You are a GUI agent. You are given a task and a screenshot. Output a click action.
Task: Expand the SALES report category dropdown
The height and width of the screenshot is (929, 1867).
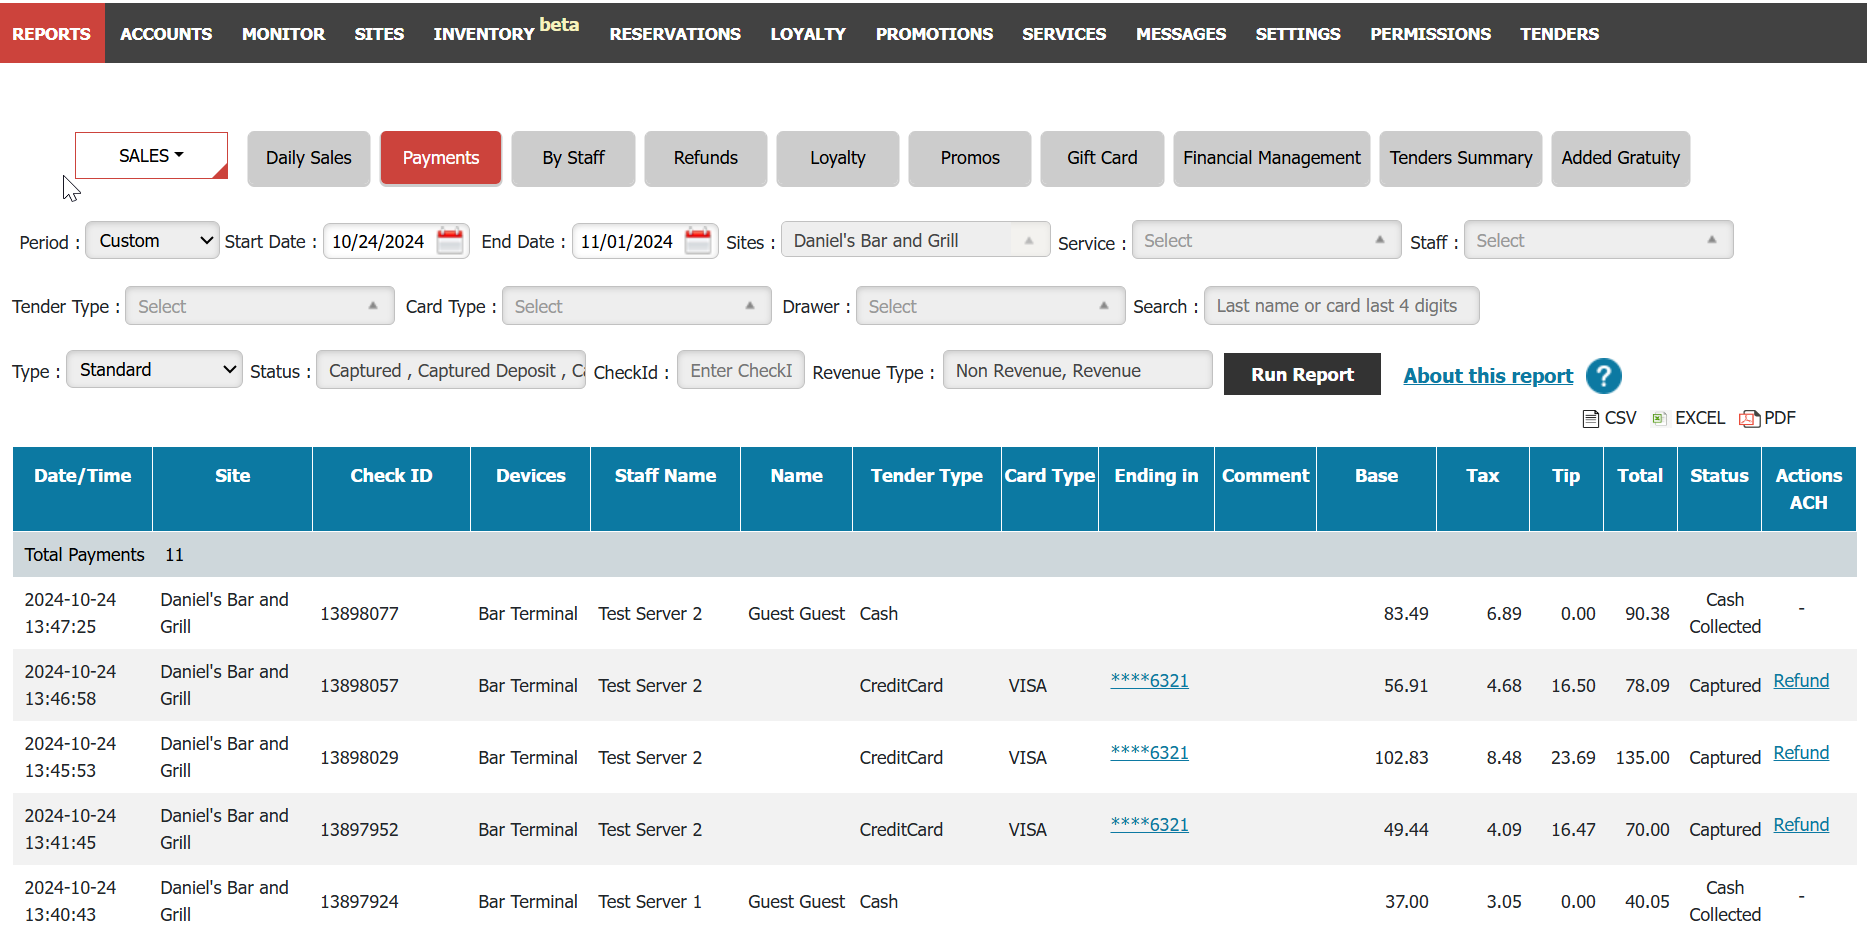pyautogui.click(x=151, y=156)
